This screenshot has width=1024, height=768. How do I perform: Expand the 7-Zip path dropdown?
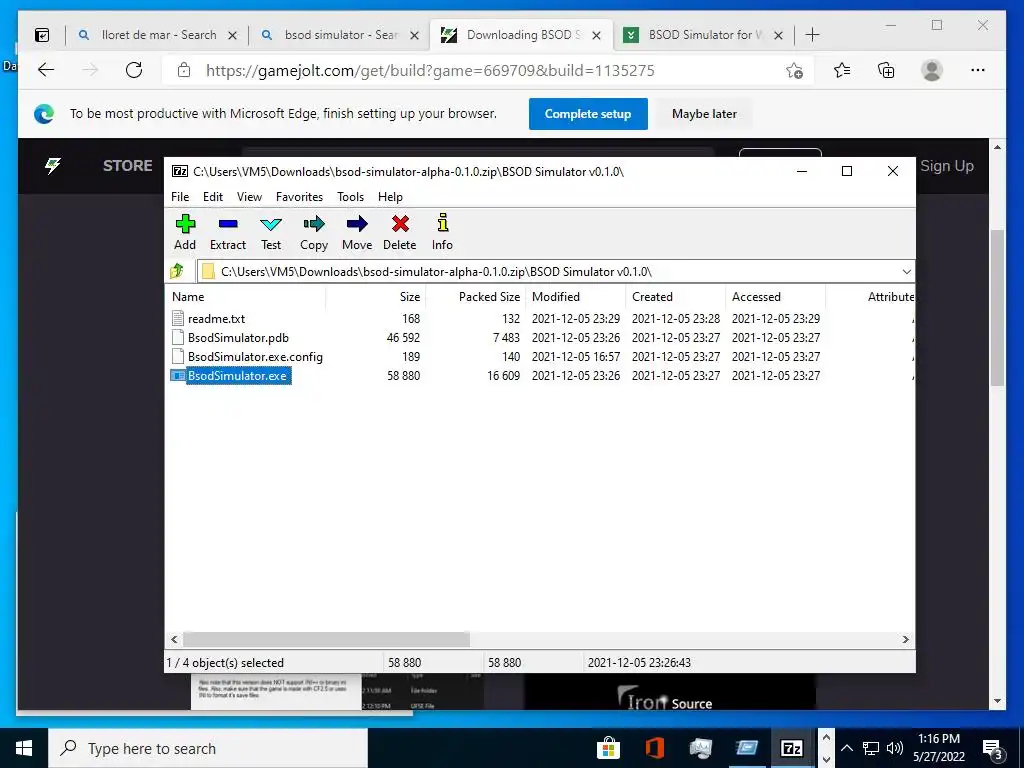(906, 272)
